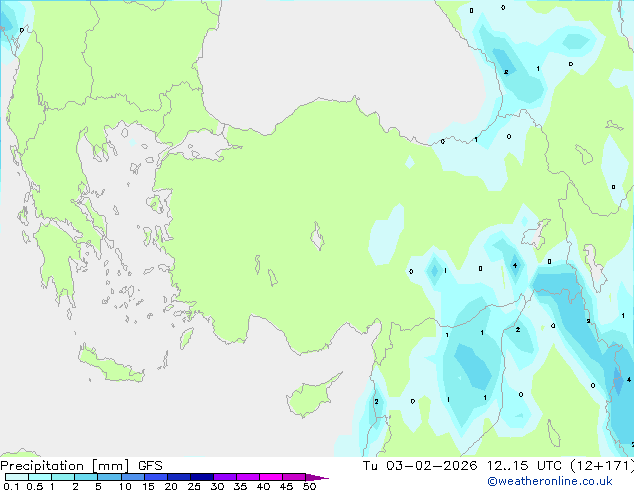The height and width of the screenshot is (490, 634).
Task: Pick the purple swatch between 35 and 40
Action: tap(247, 477)
